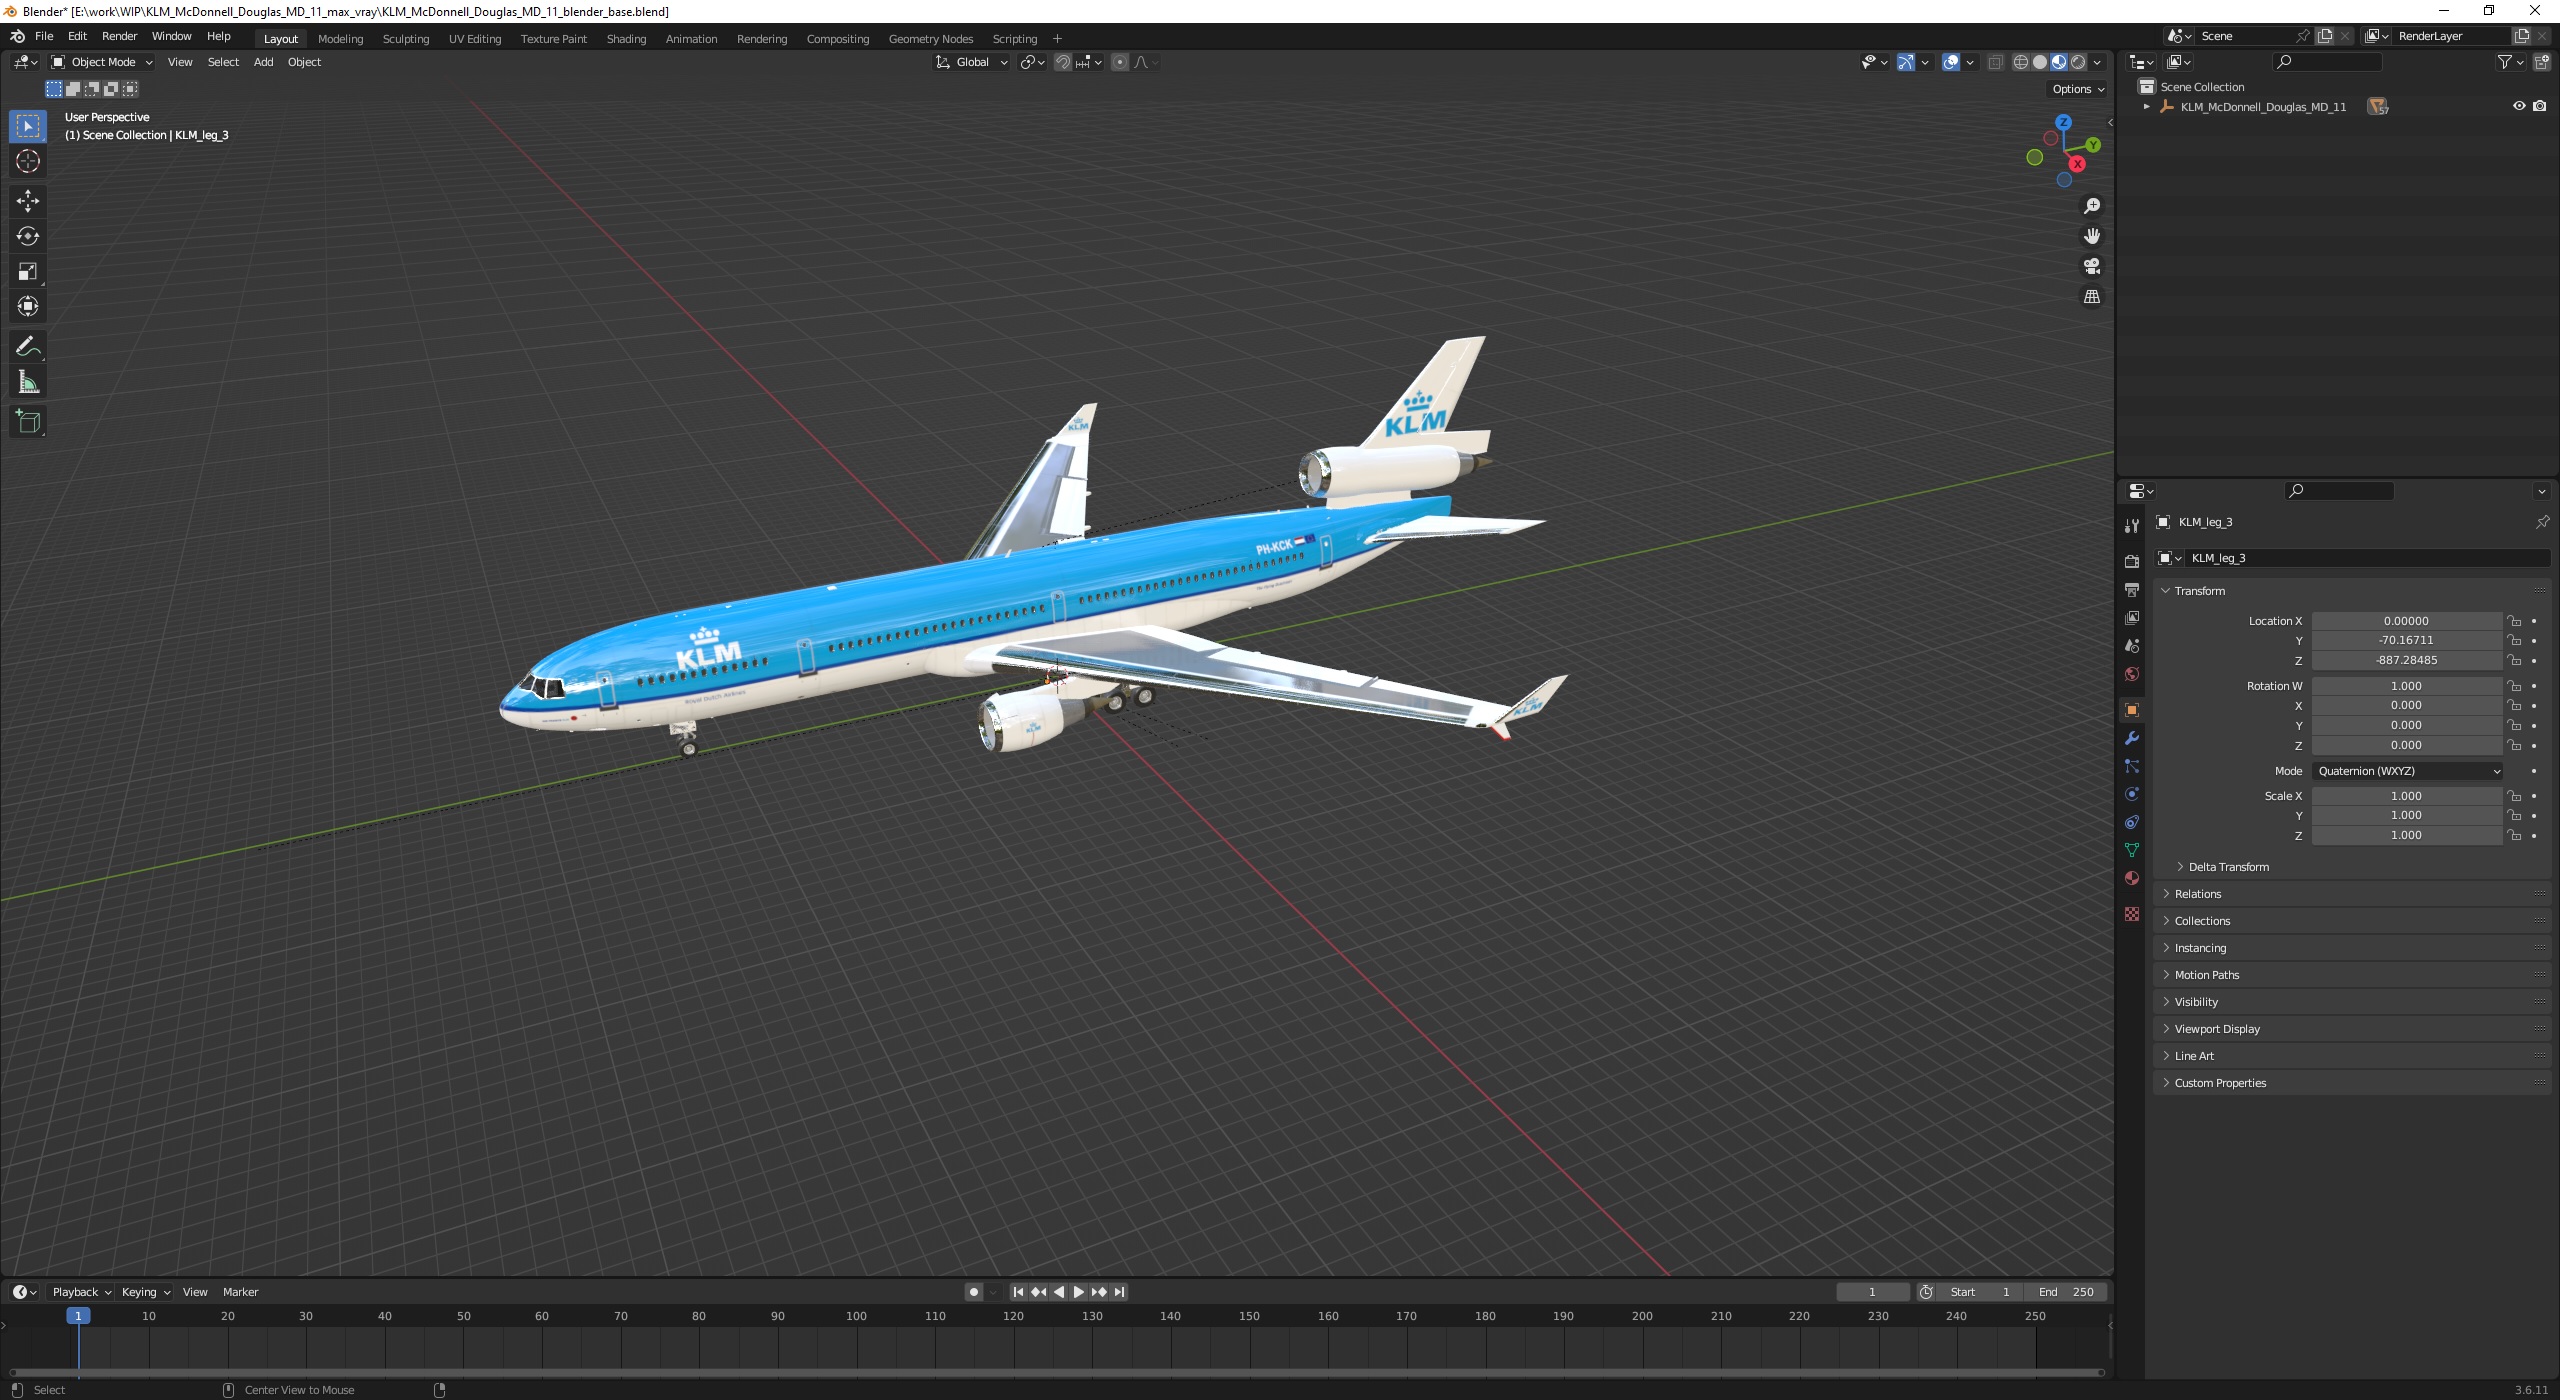Viewport: 2560px width, 1400px height.
Task: Switch to wireframe viewport shading
Action: point(2021,62)
